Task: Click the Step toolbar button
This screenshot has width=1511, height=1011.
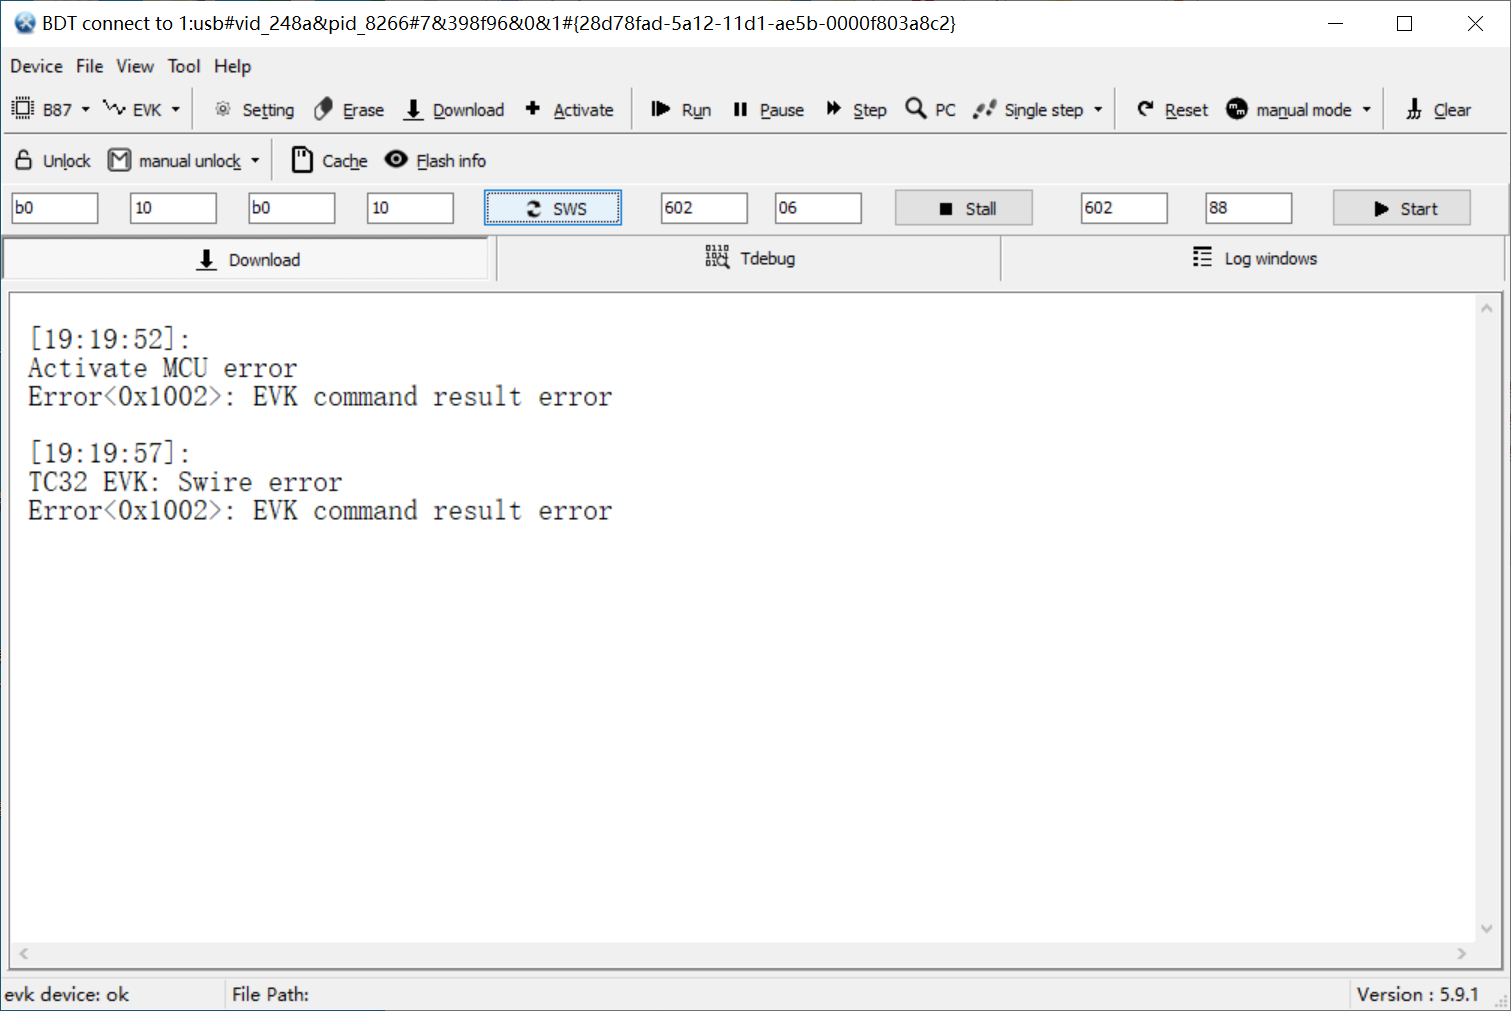Action: tap(857, 109)
